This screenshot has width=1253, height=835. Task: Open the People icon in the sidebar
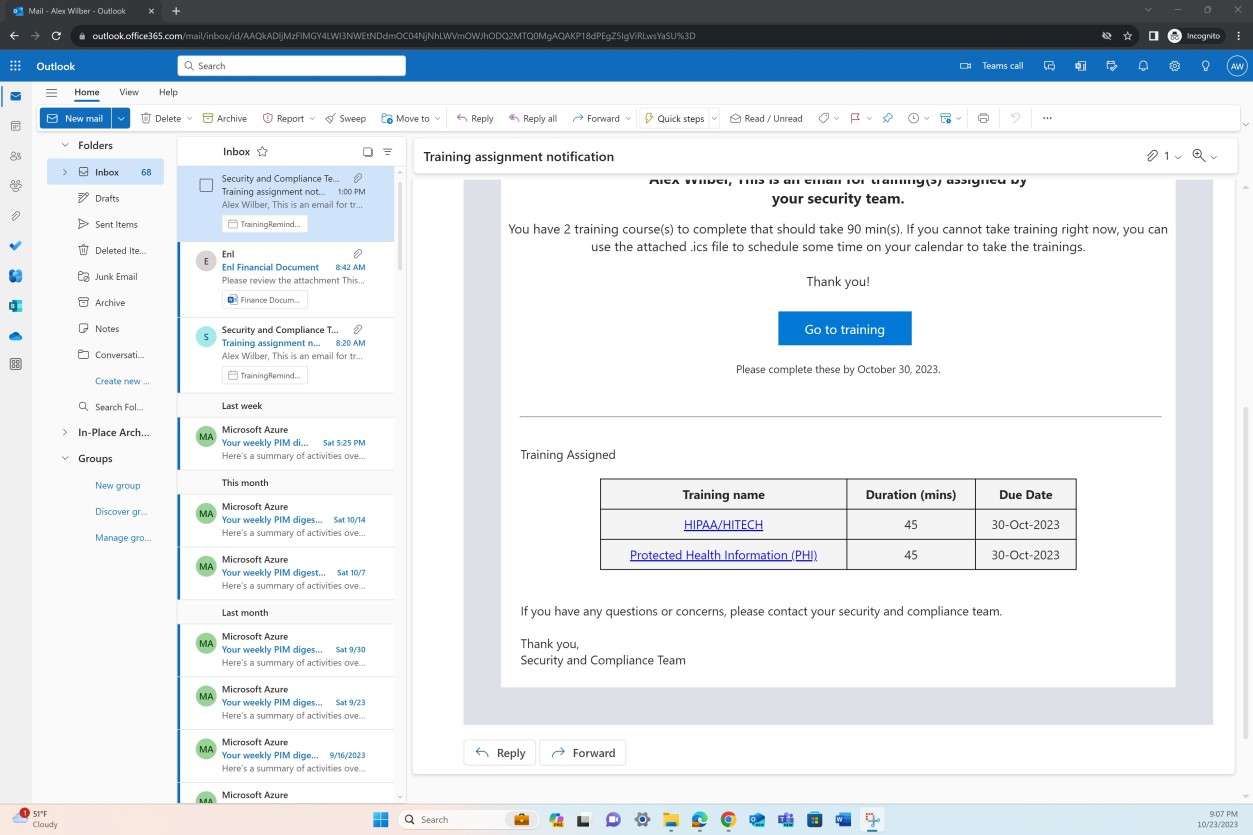(x=13, y=153)
